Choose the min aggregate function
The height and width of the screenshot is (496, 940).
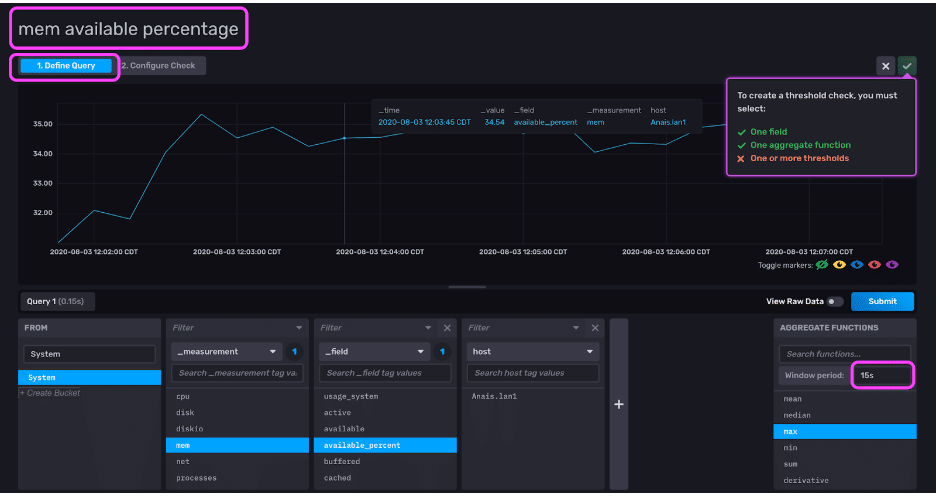coord(845,448)
